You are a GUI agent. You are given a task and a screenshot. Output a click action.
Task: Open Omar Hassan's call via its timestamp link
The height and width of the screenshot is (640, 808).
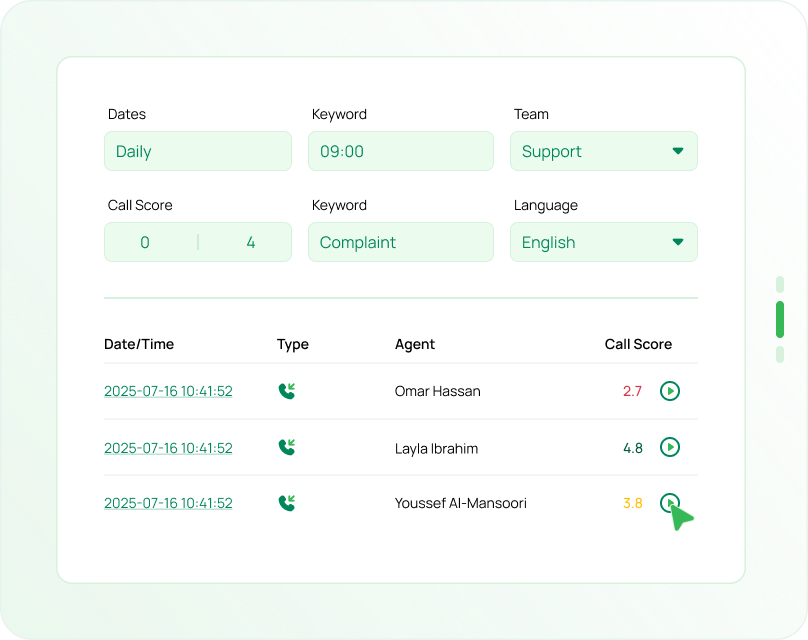pyautogui.click(x=168, y=391)
